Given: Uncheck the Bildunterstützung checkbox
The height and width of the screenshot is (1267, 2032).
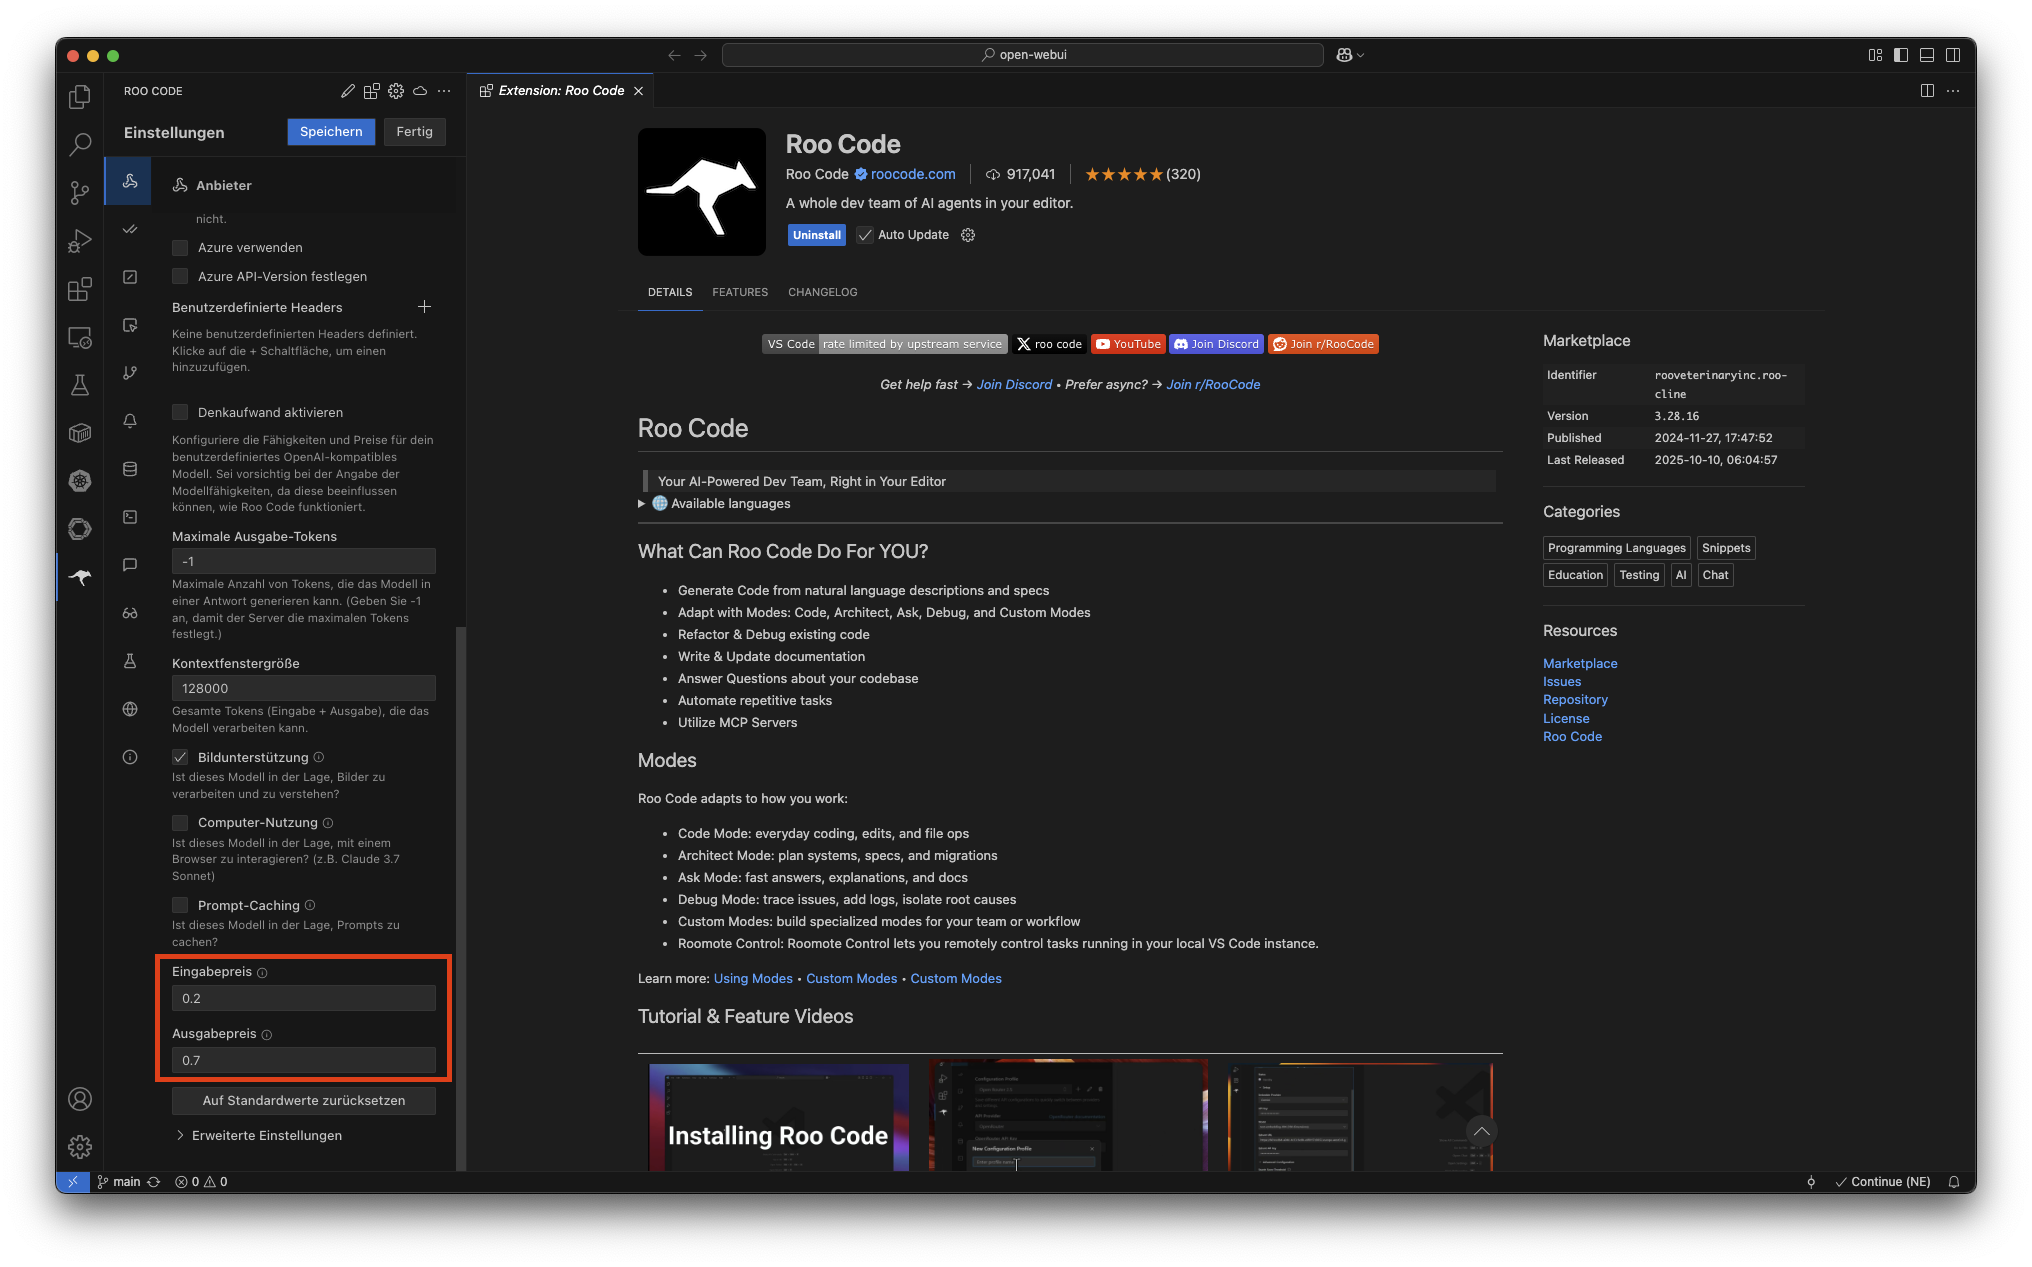Looking at the screenshot, I should pos(180,757).
